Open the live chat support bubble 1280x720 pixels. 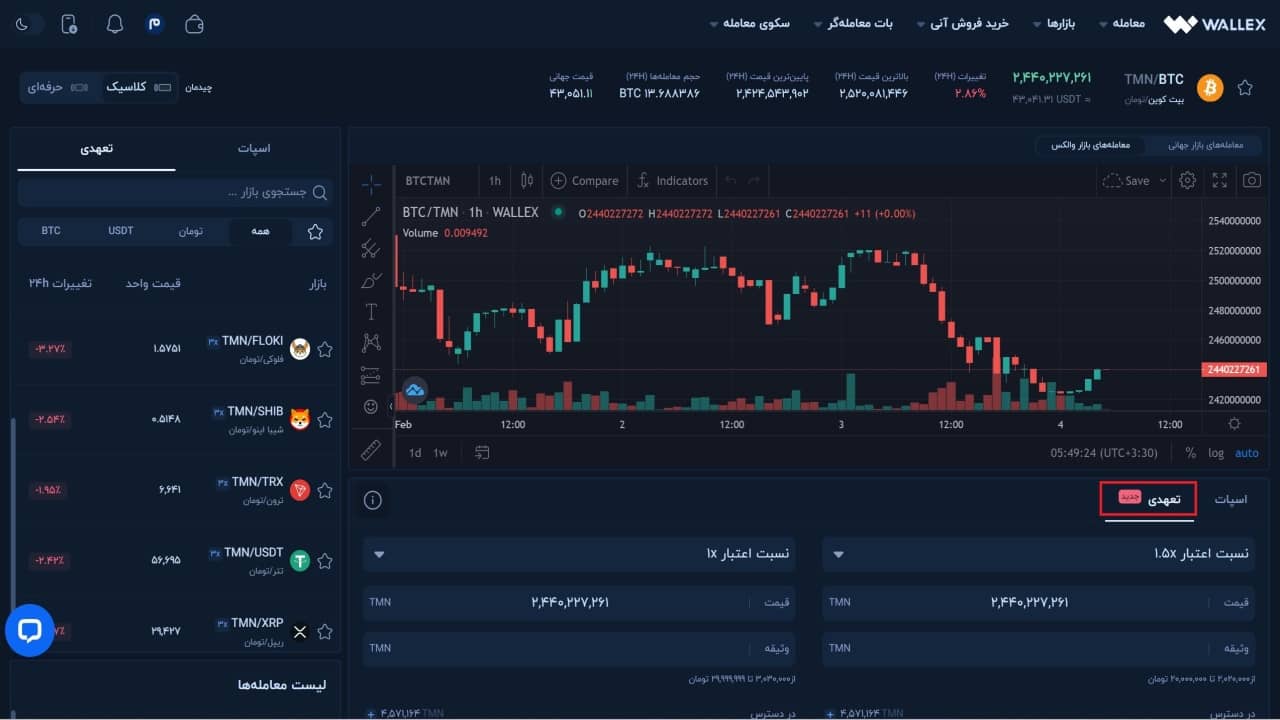pyautogui.click(x=29, y=631)
